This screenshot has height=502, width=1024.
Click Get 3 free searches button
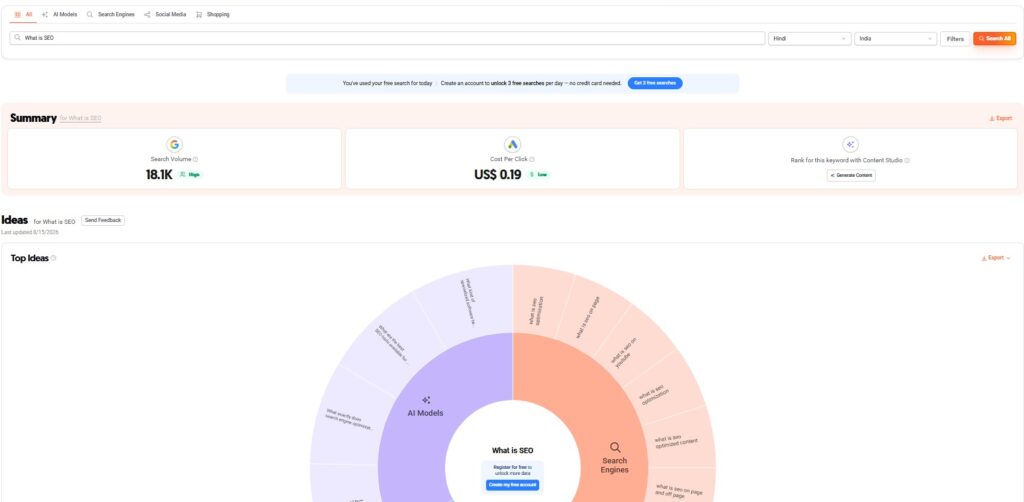click(x=655, y=83)
